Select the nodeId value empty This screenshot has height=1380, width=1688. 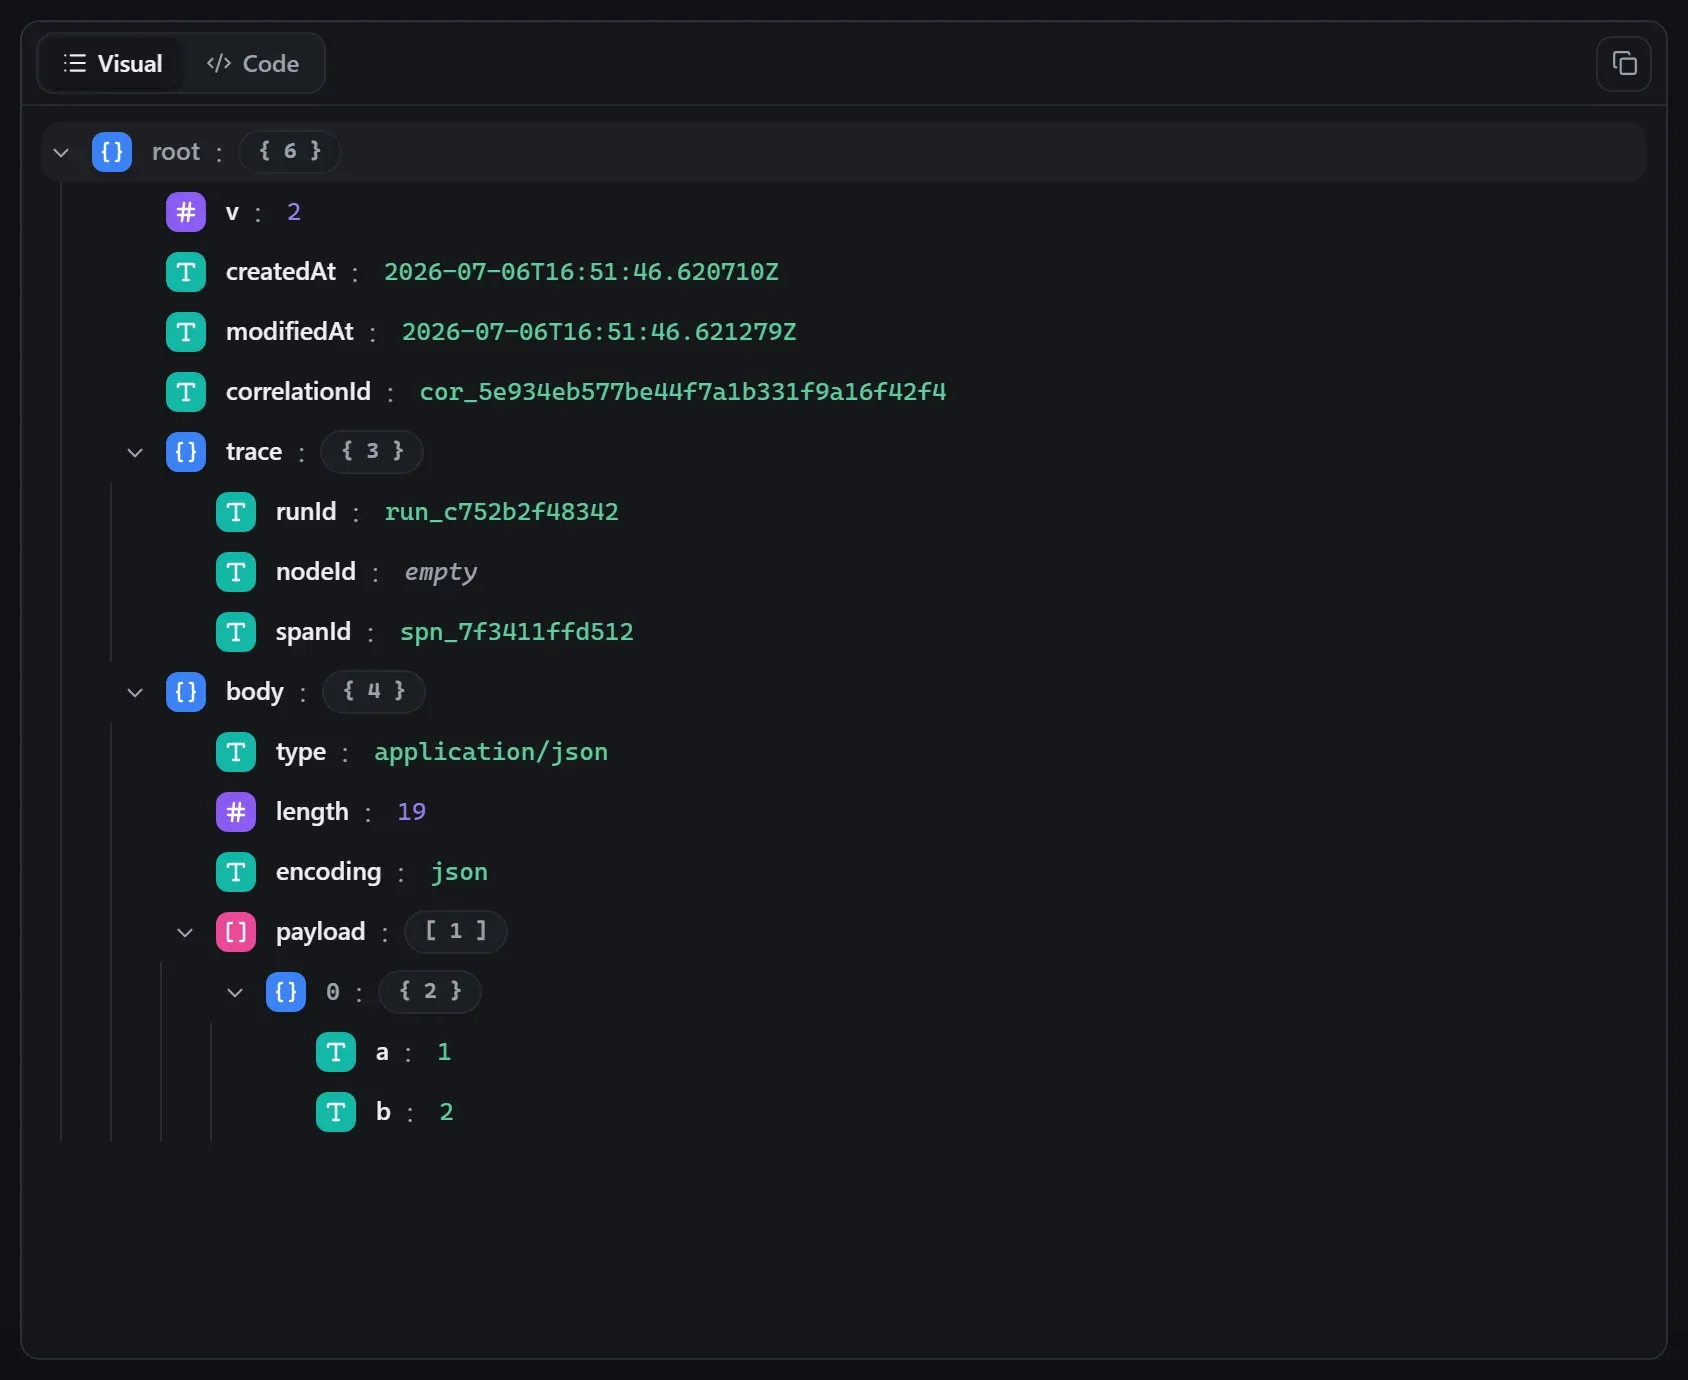pos(441,572)
